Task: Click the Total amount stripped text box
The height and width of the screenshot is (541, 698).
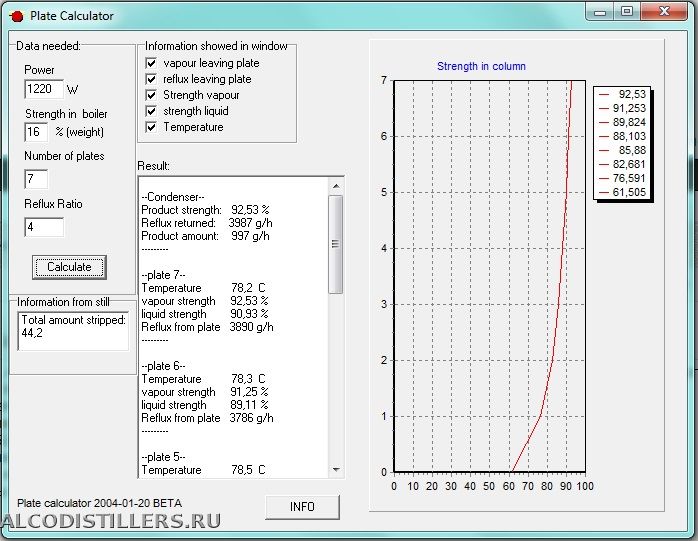Action: tap(73, 329)
